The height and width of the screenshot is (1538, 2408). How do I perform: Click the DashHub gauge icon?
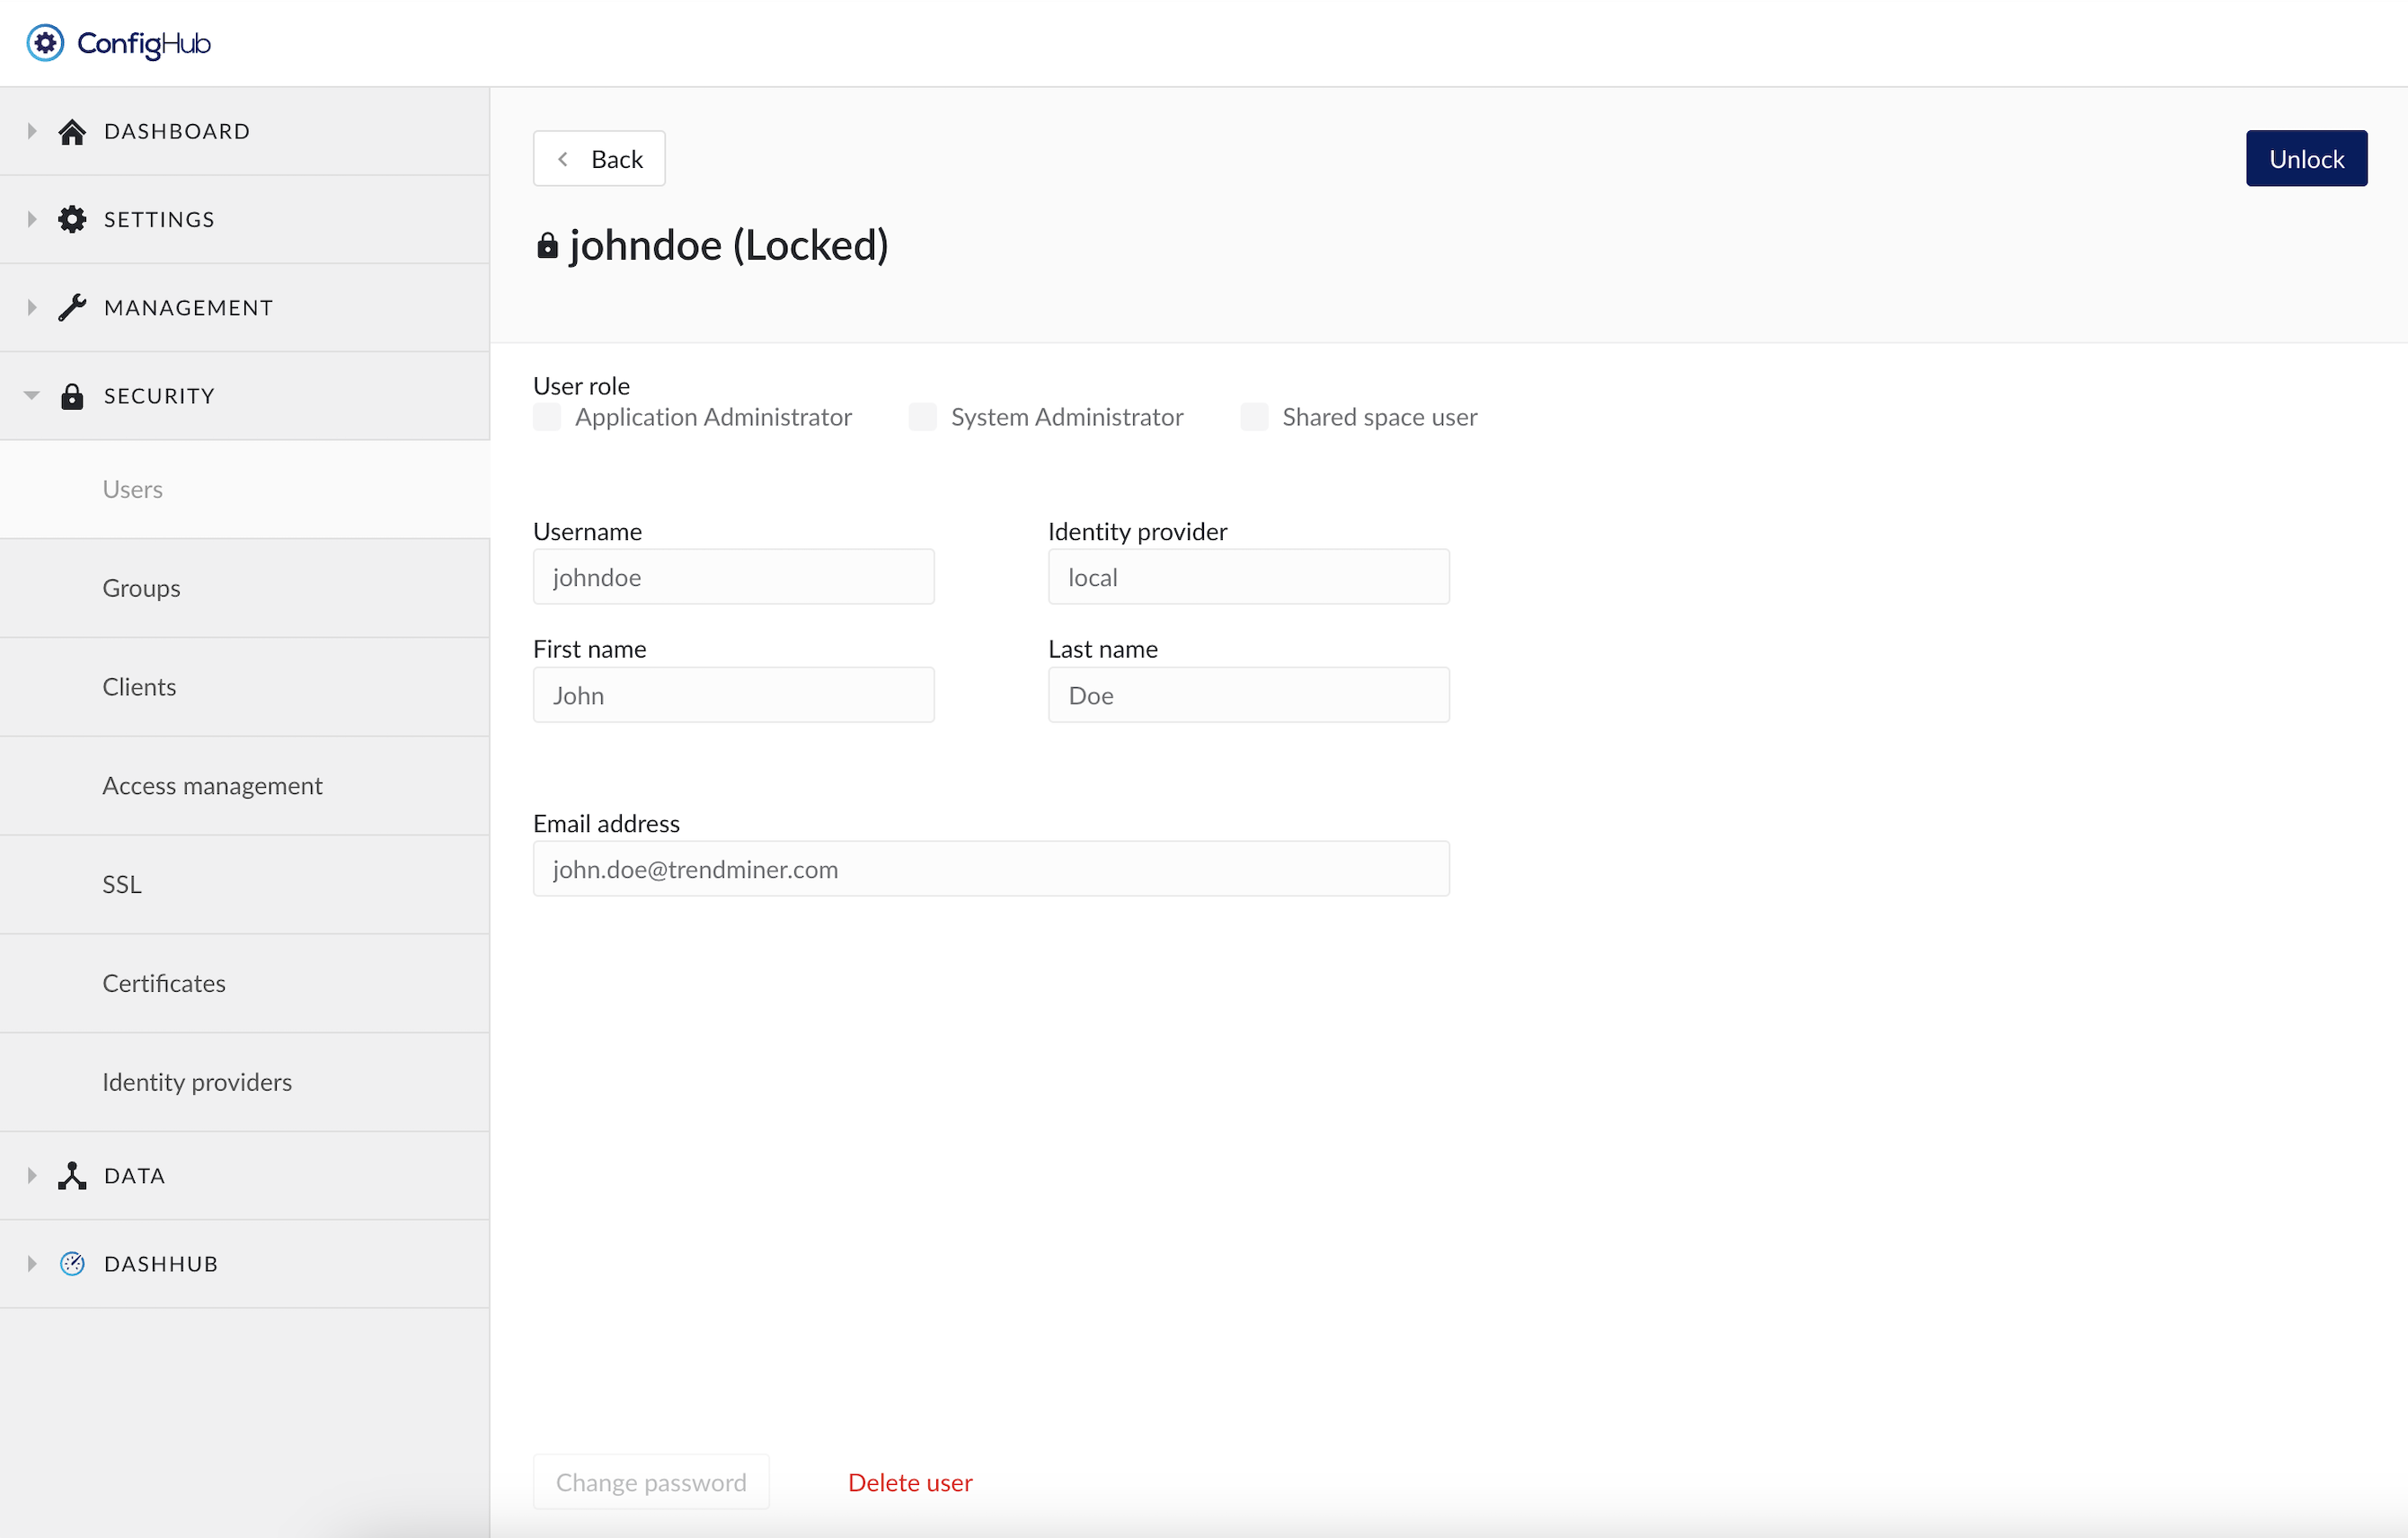(x=72, y=1263)
